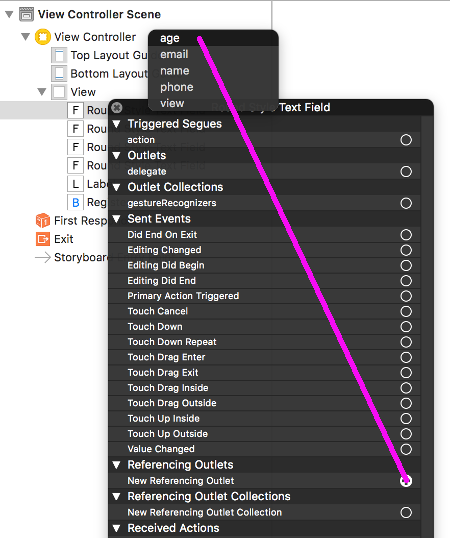
Task: Select the First Responder cube icon
Action: tap(43, 221)
